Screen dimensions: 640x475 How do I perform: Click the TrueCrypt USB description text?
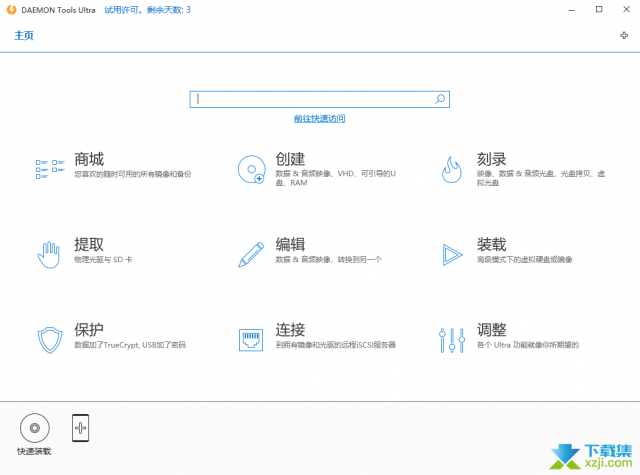click(130, 345)
